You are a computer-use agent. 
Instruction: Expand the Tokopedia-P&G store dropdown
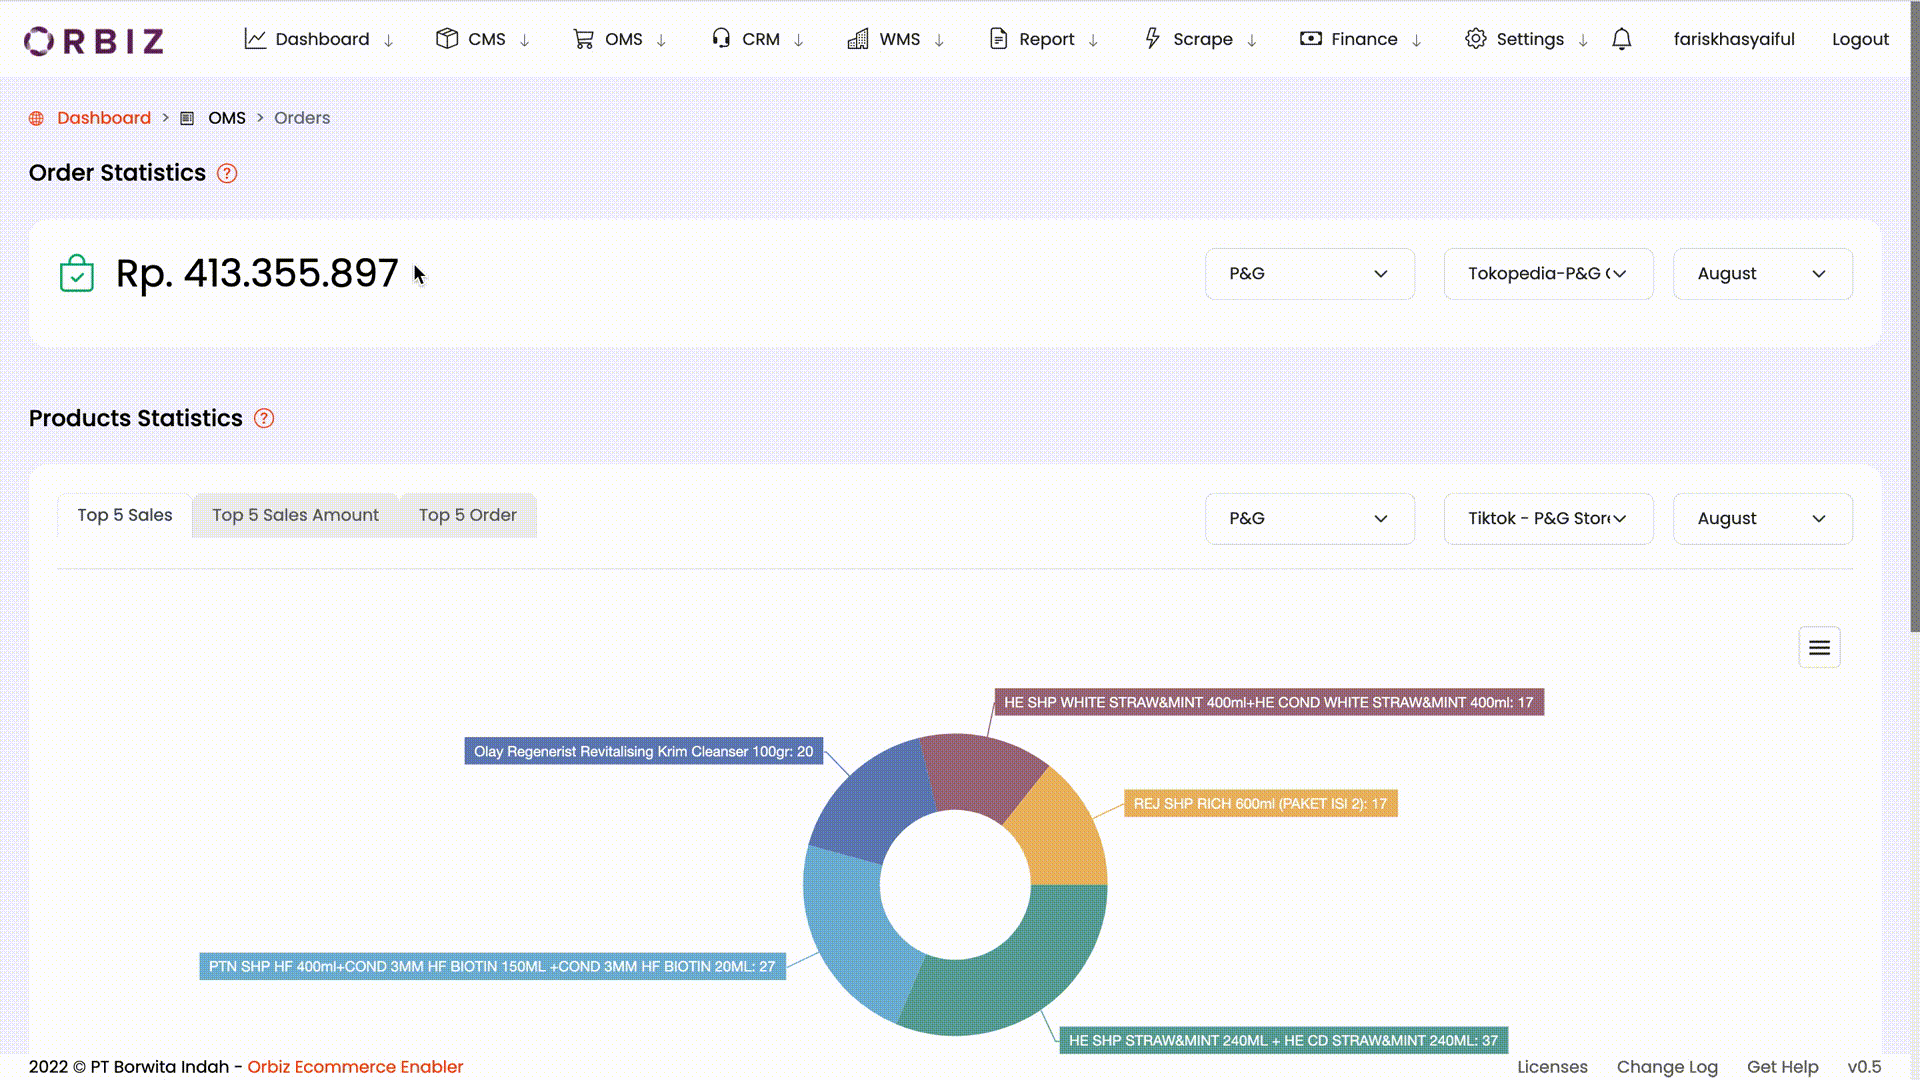(1547, 274)
